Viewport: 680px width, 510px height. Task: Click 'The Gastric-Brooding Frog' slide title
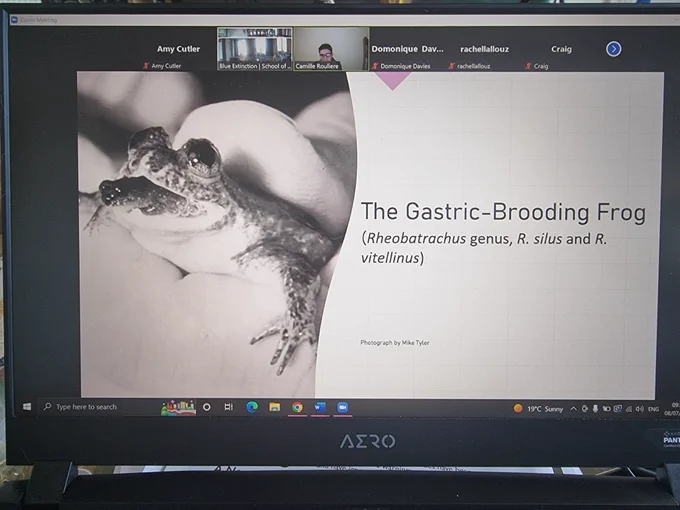click(x=503, y=212)
